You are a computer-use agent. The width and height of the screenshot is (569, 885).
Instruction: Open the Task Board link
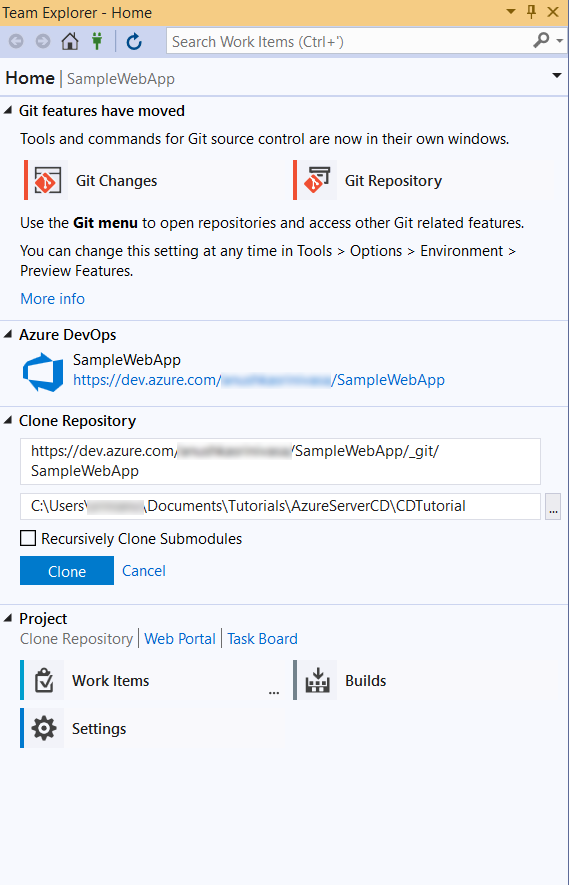coord(262,638)
